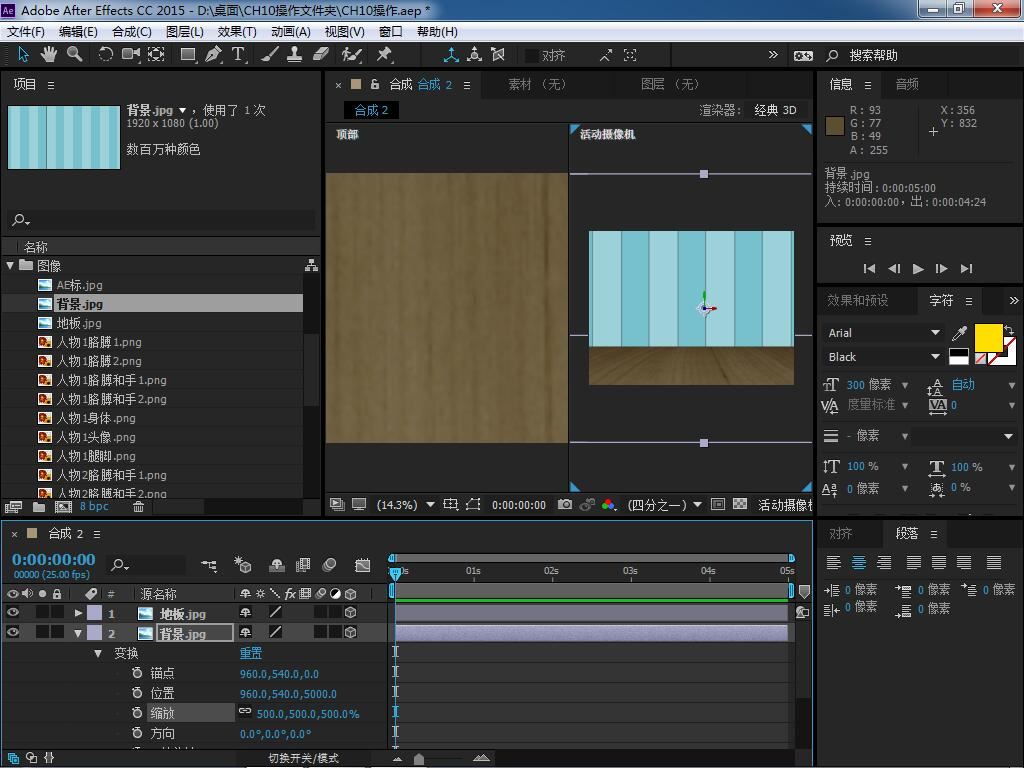Select the Pen tool
Image resolution: width=1024 pixels, height=768 pixels.
[213, 55]
